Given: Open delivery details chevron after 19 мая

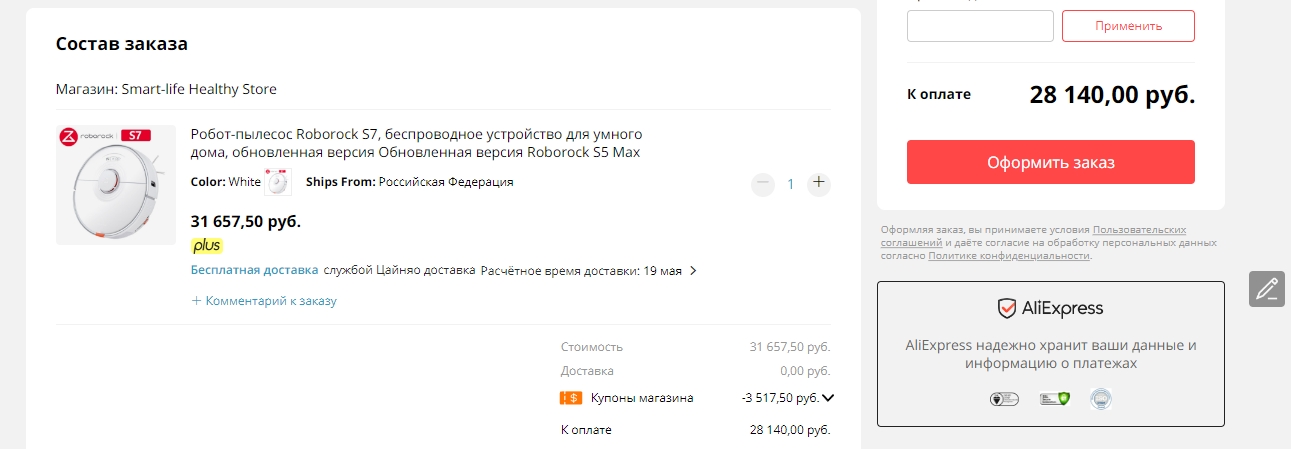Looking at the screenshot, I should point(693,270).
